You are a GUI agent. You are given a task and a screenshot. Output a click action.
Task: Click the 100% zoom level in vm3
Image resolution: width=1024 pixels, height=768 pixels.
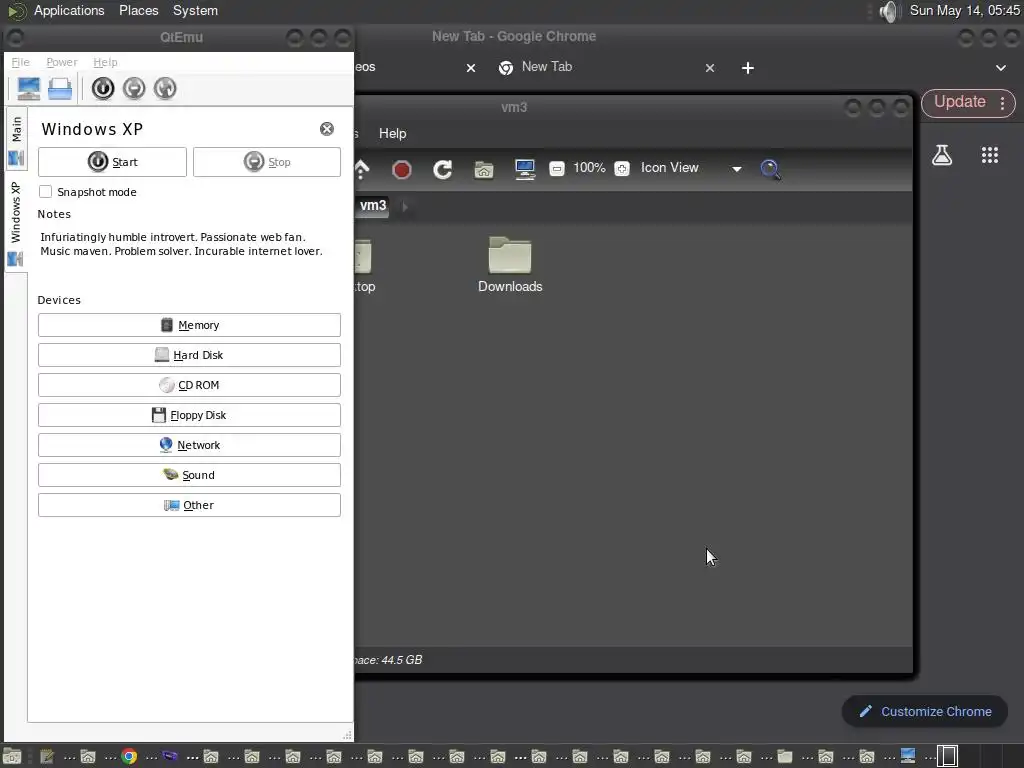click(x=589, y=168)
